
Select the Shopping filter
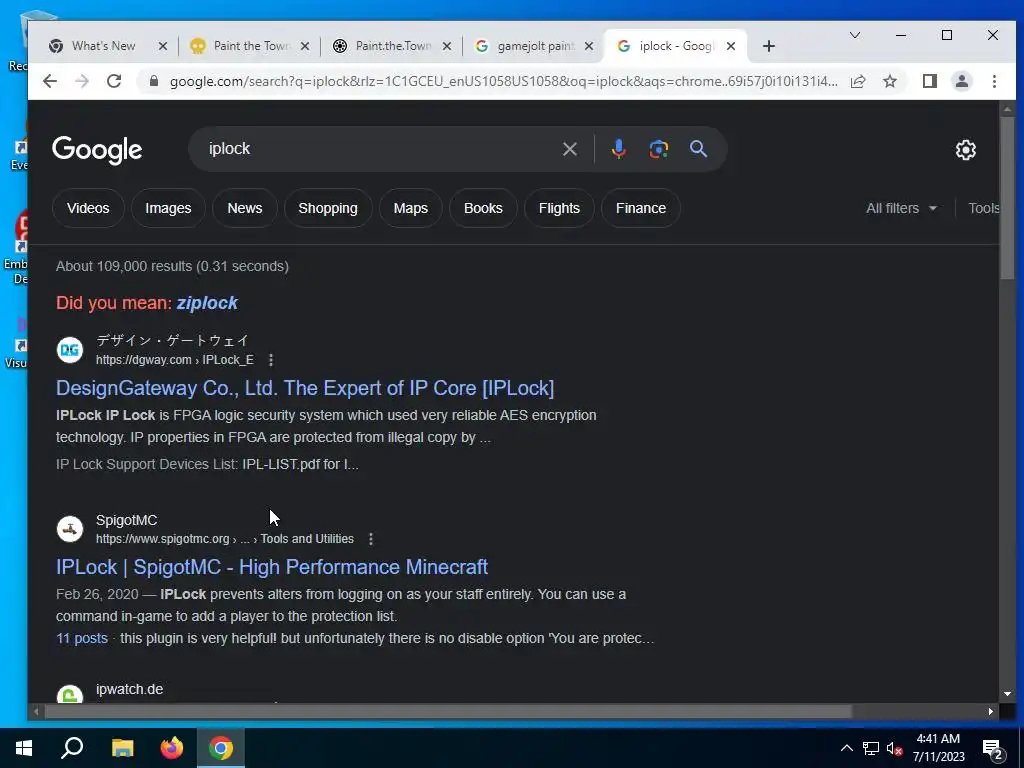point(328,208)
